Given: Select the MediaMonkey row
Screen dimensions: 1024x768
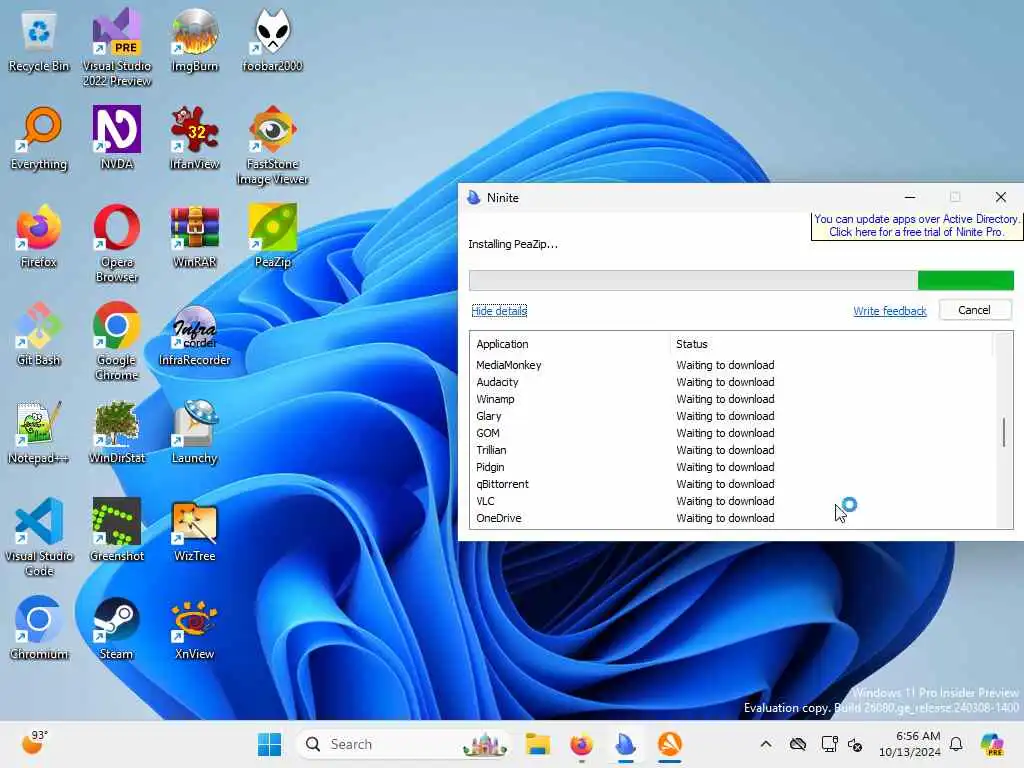Looking at the screenshot, I should point(731,365).
